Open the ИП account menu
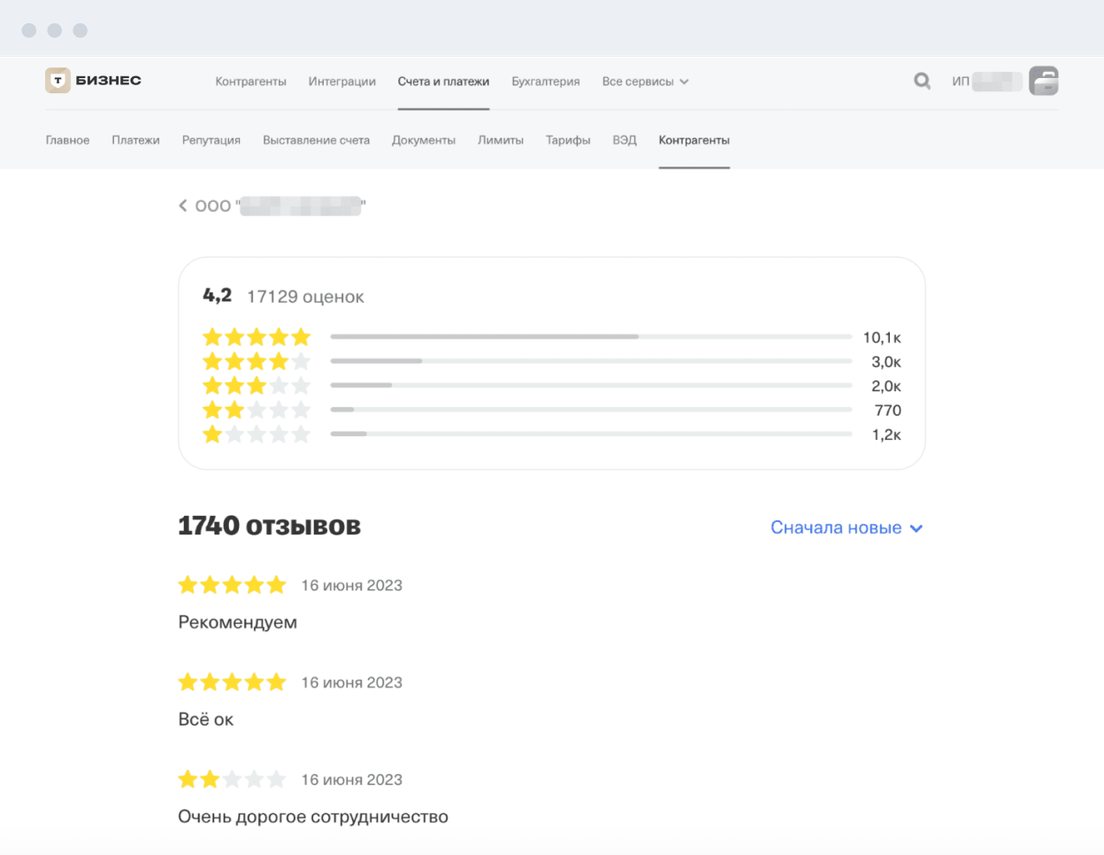Viewport: 1104px width, 855px height. 986,82
